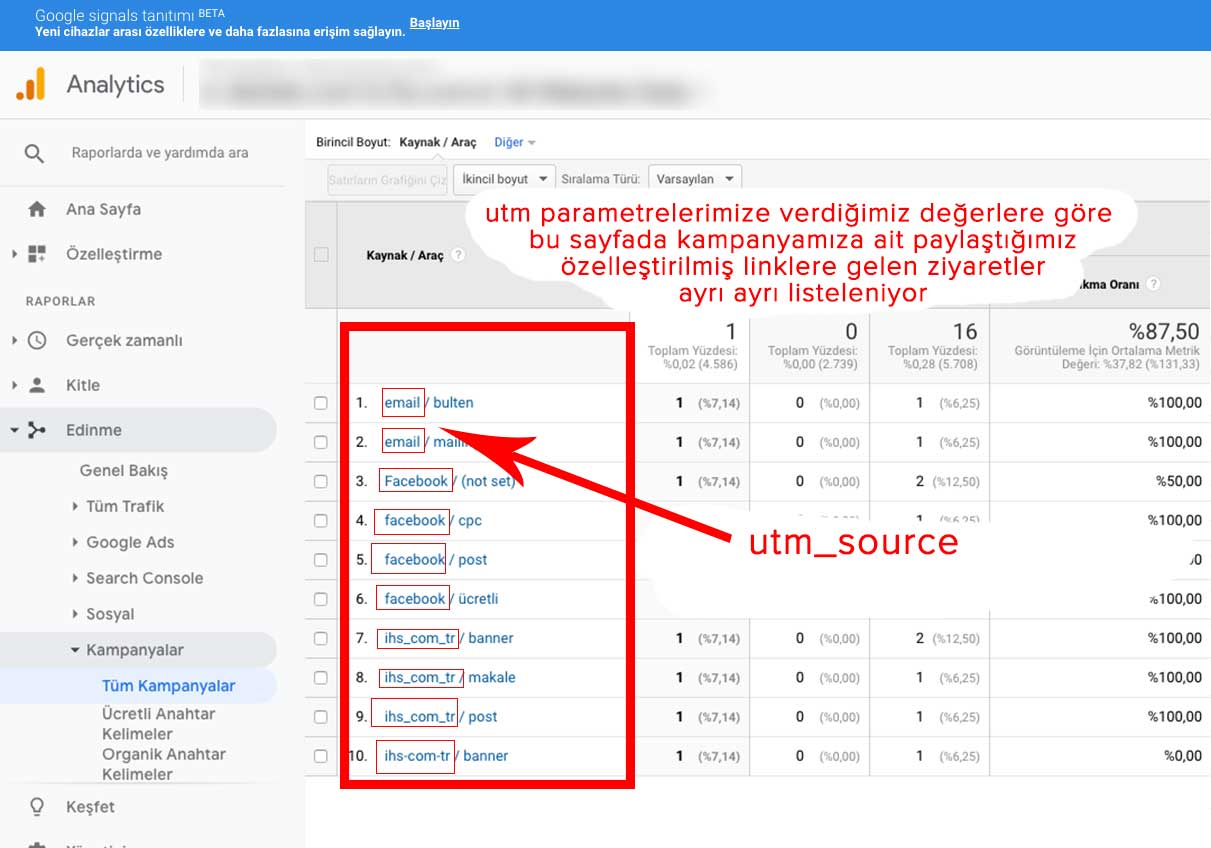Open the Facebook / (not set) source link
The width and height of the screenshot is (1211, 848).
(449, 481)
